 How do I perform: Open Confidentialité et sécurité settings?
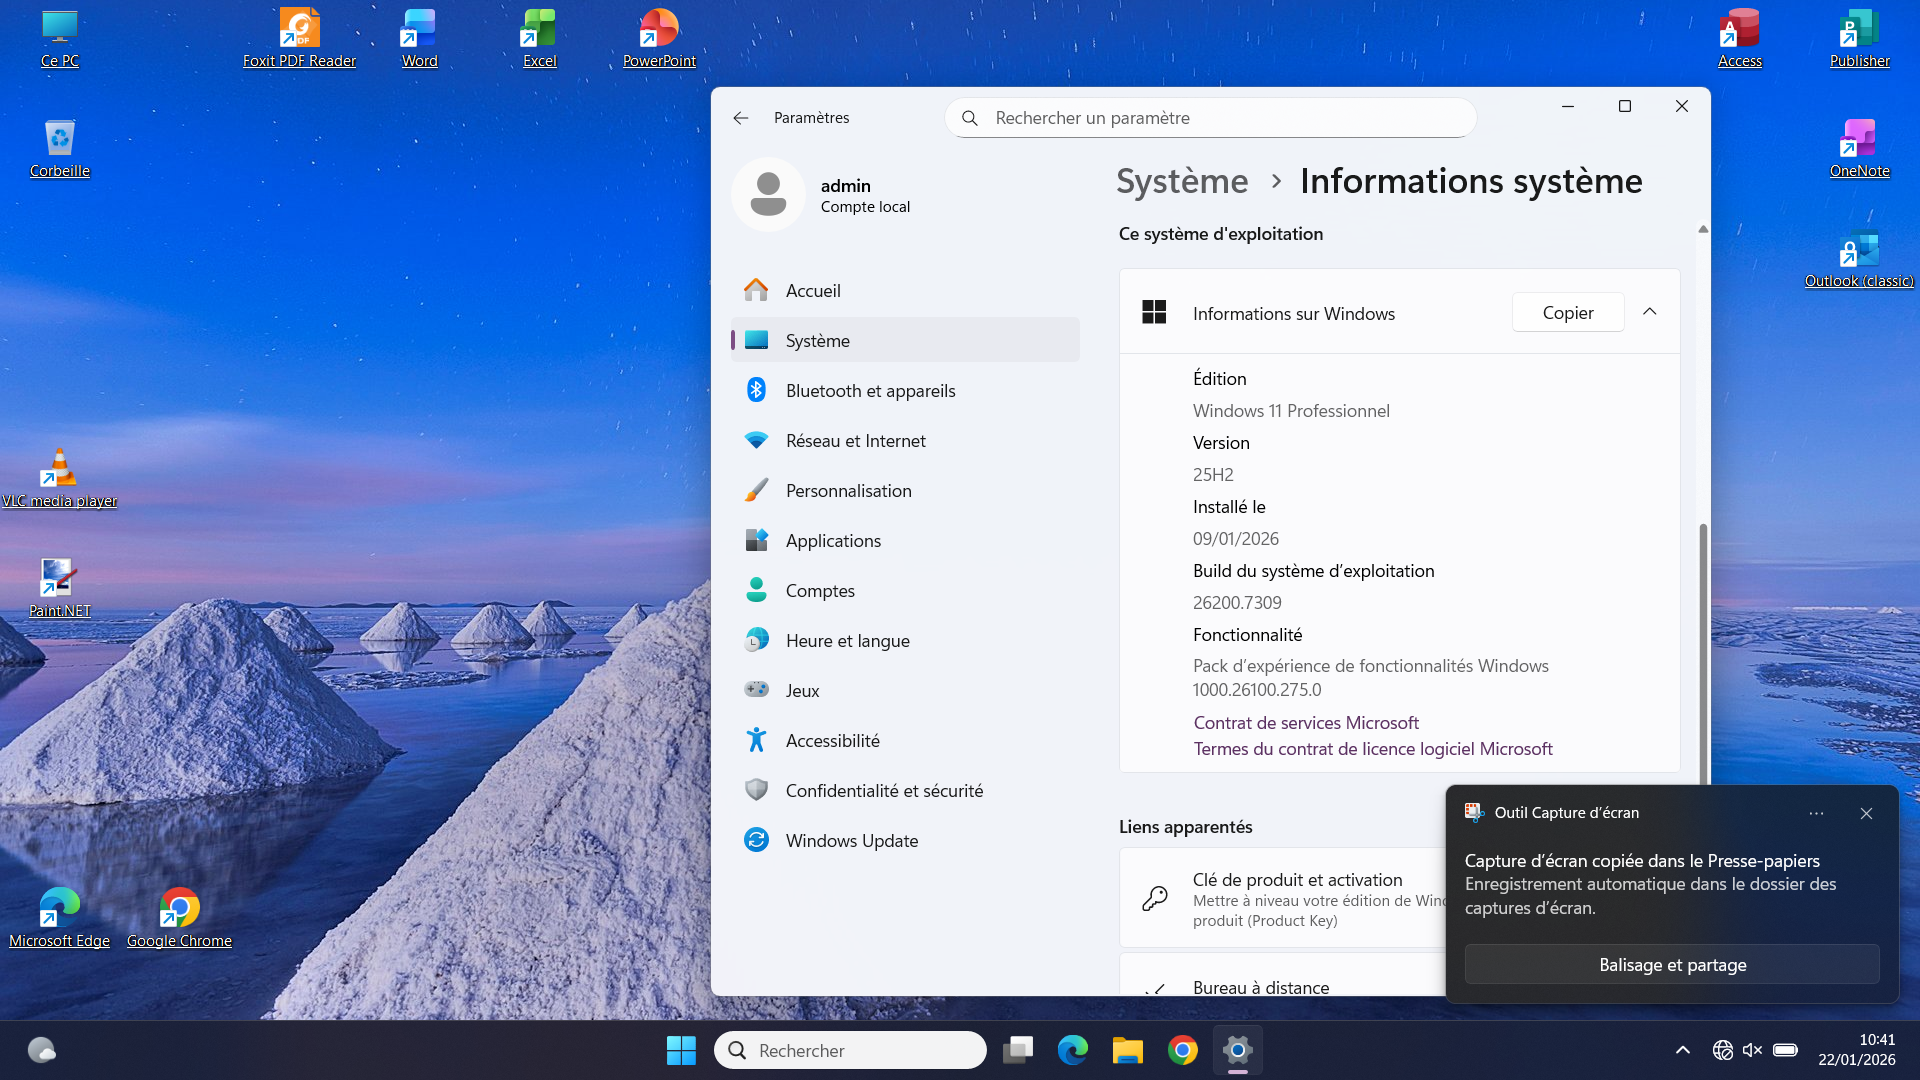(906, 790)
